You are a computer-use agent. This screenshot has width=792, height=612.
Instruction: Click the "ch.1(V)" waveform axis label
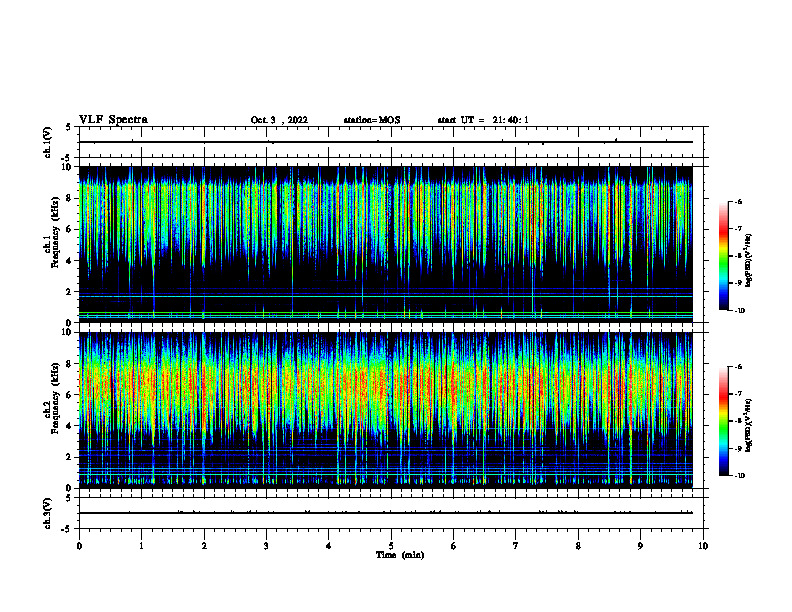pos(48,142)
